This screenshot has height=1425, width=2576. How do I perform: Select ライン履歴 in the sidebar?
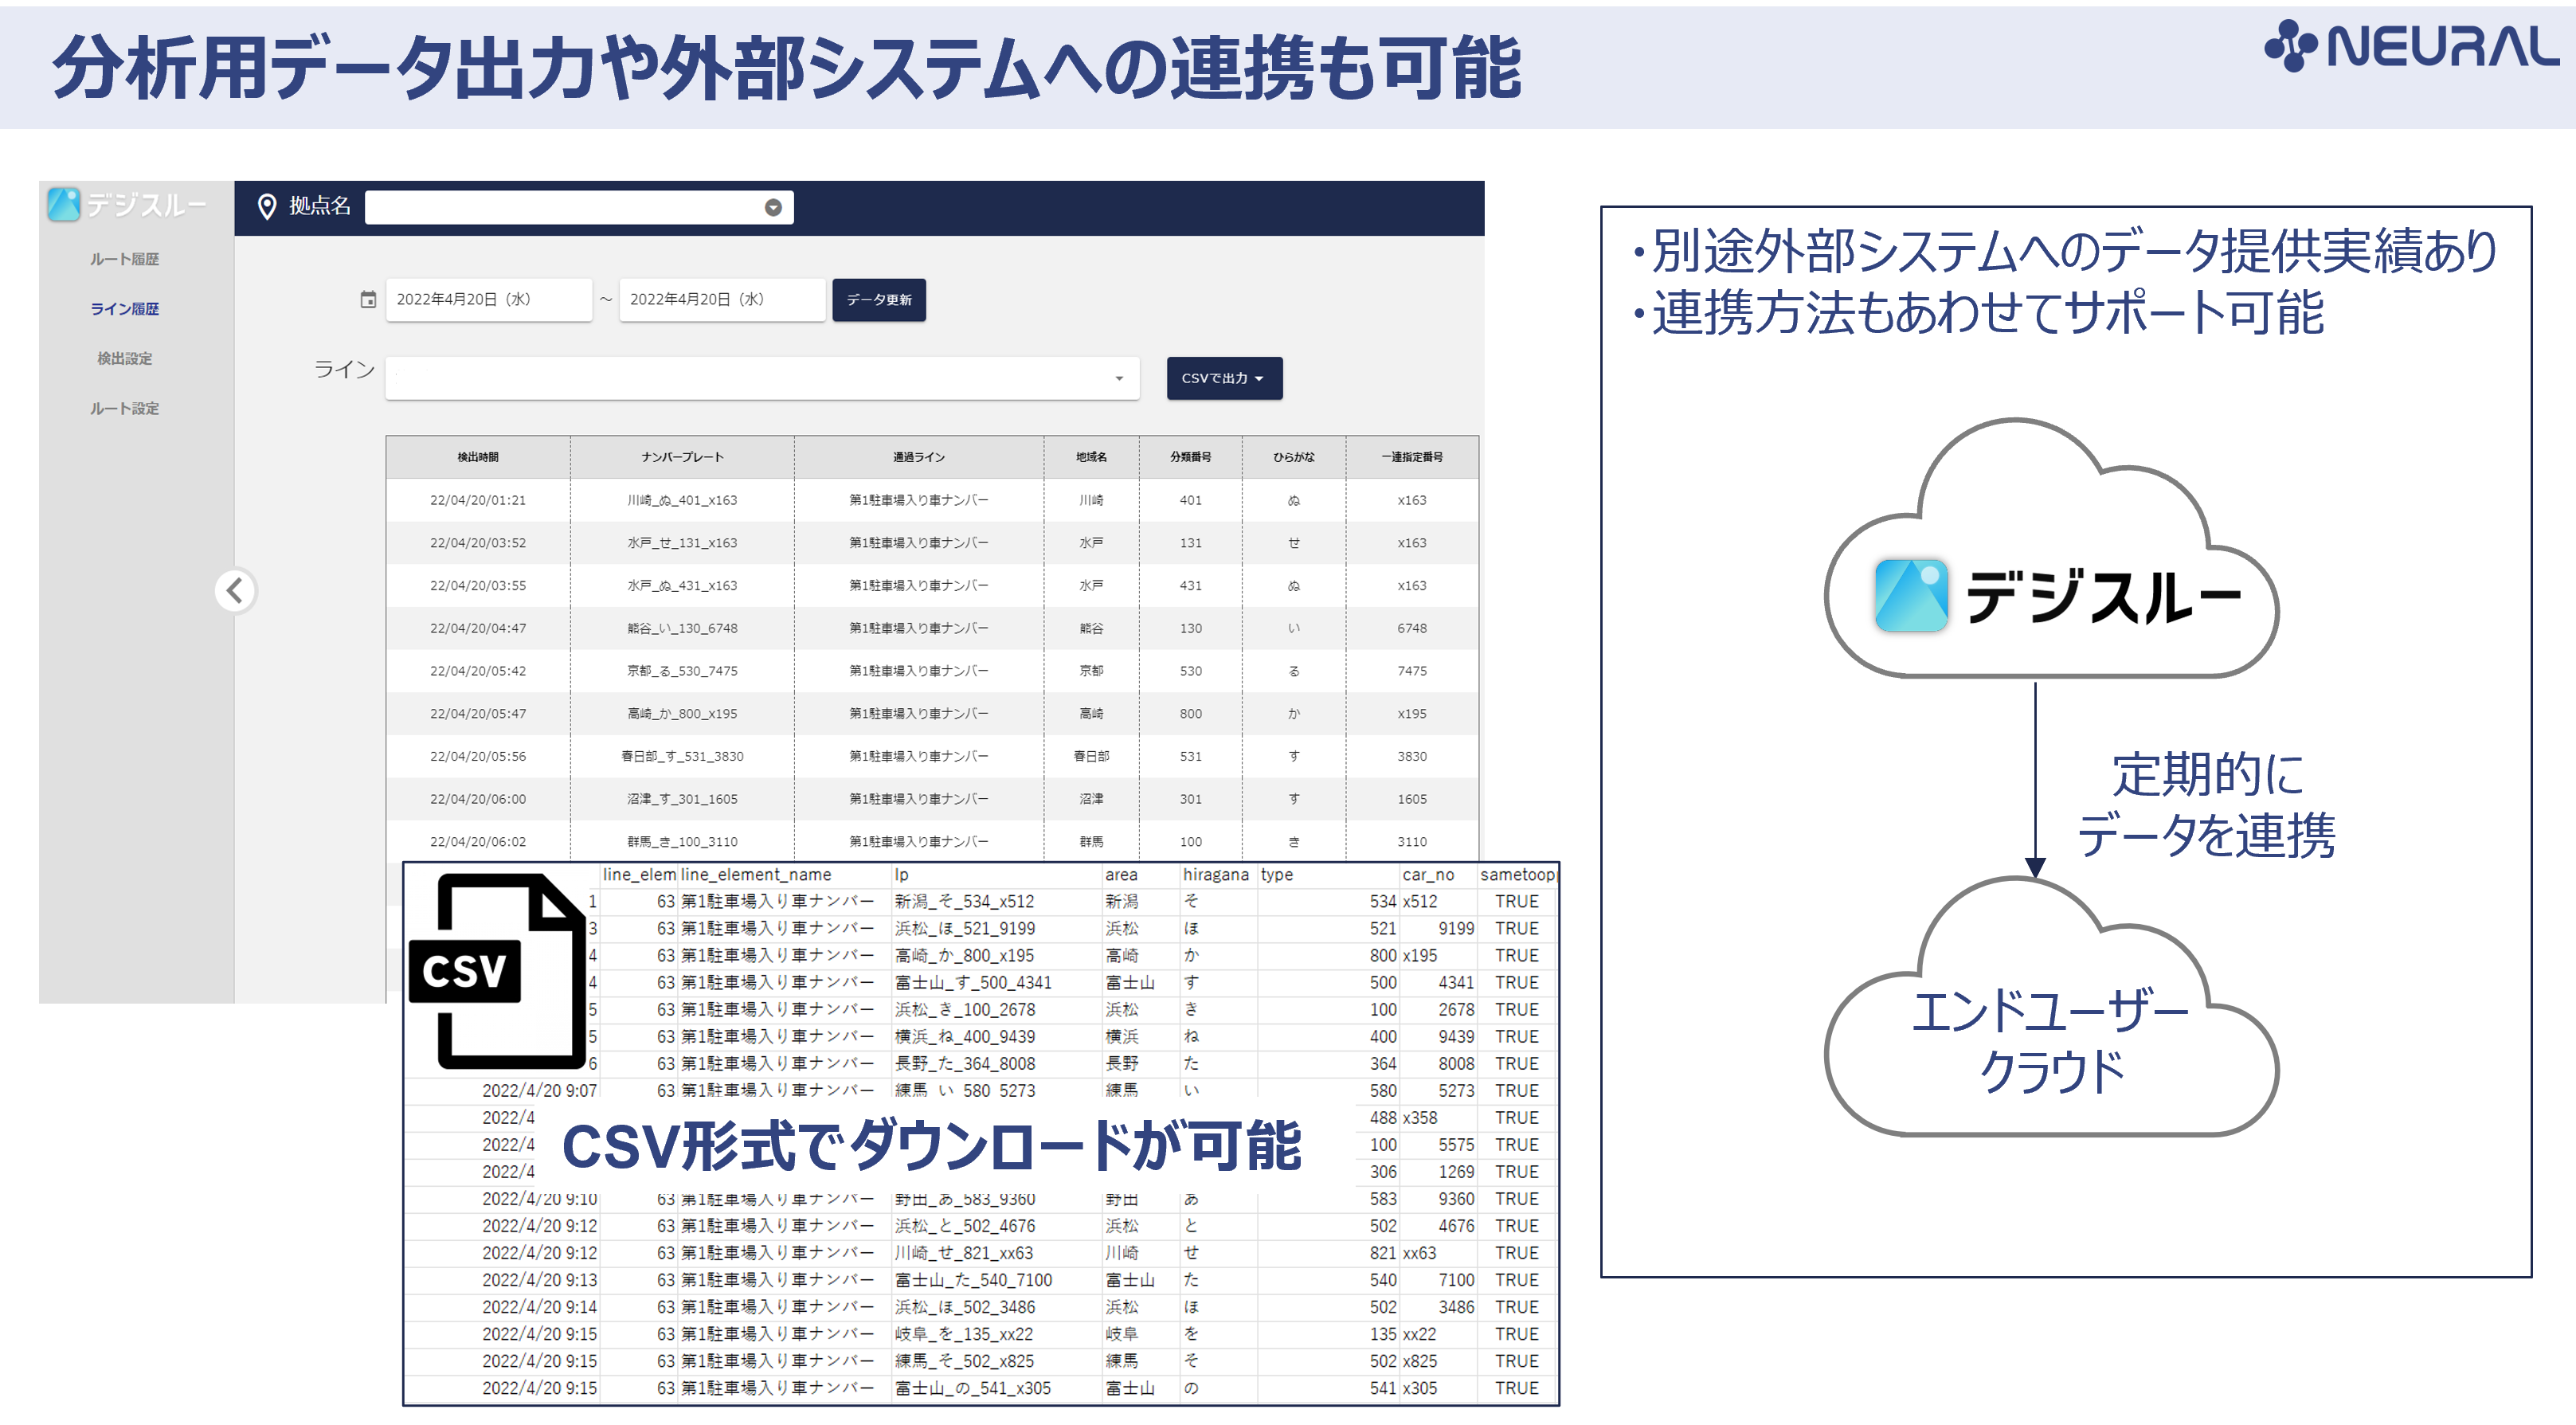pyautogui.click(x=125, y=309)
